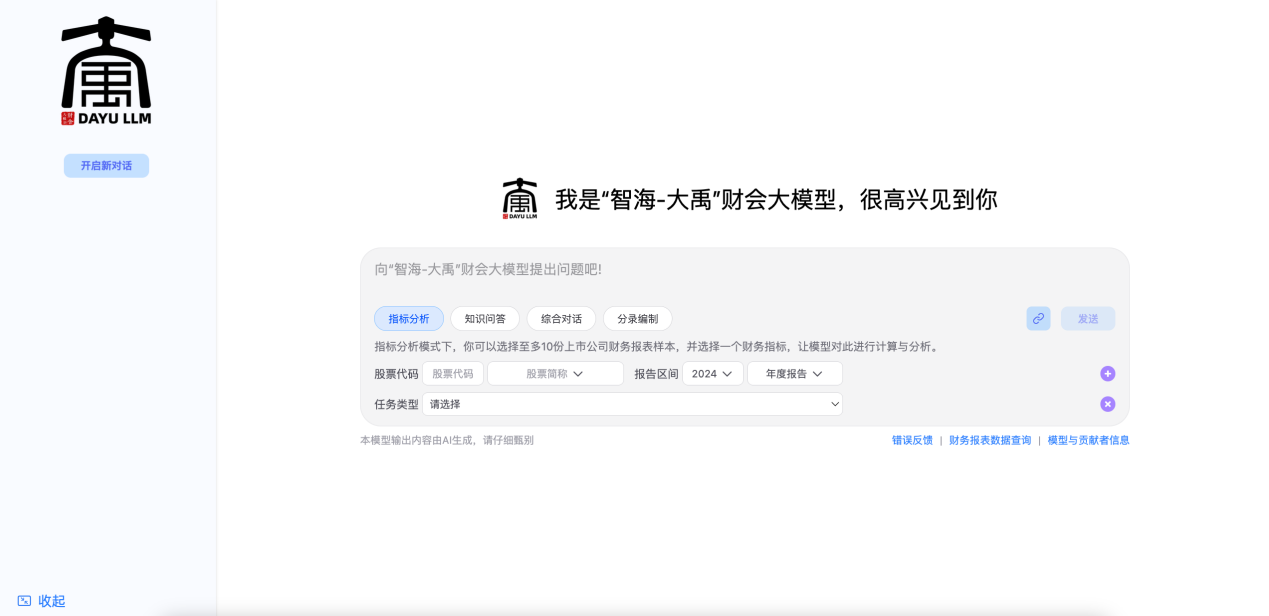Click the DAYU LLM logo in sidebar

106,71
